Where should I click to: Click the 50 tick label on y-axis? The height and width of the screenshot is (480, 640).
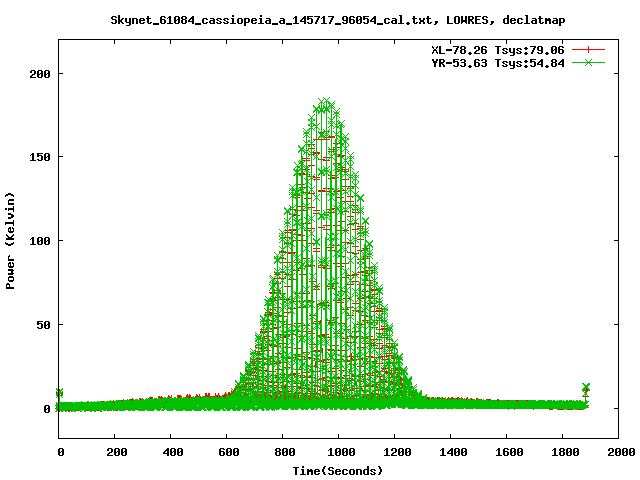[x=43, y=325]
